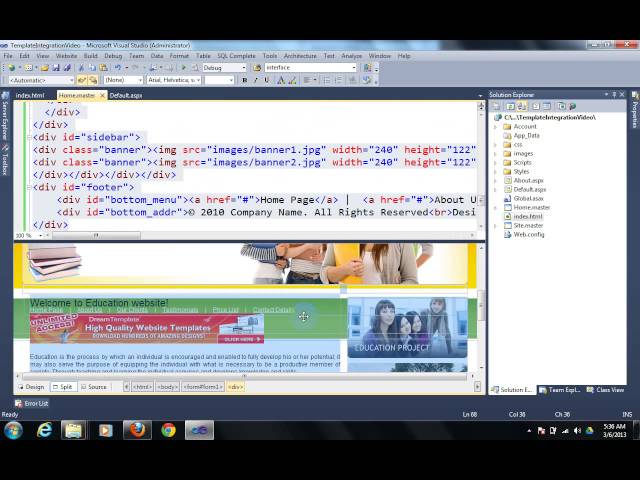This screenshot has height=480, width=640.
Task: Open Internet Explorer from taskbar
Action: [x=43, y=430]
